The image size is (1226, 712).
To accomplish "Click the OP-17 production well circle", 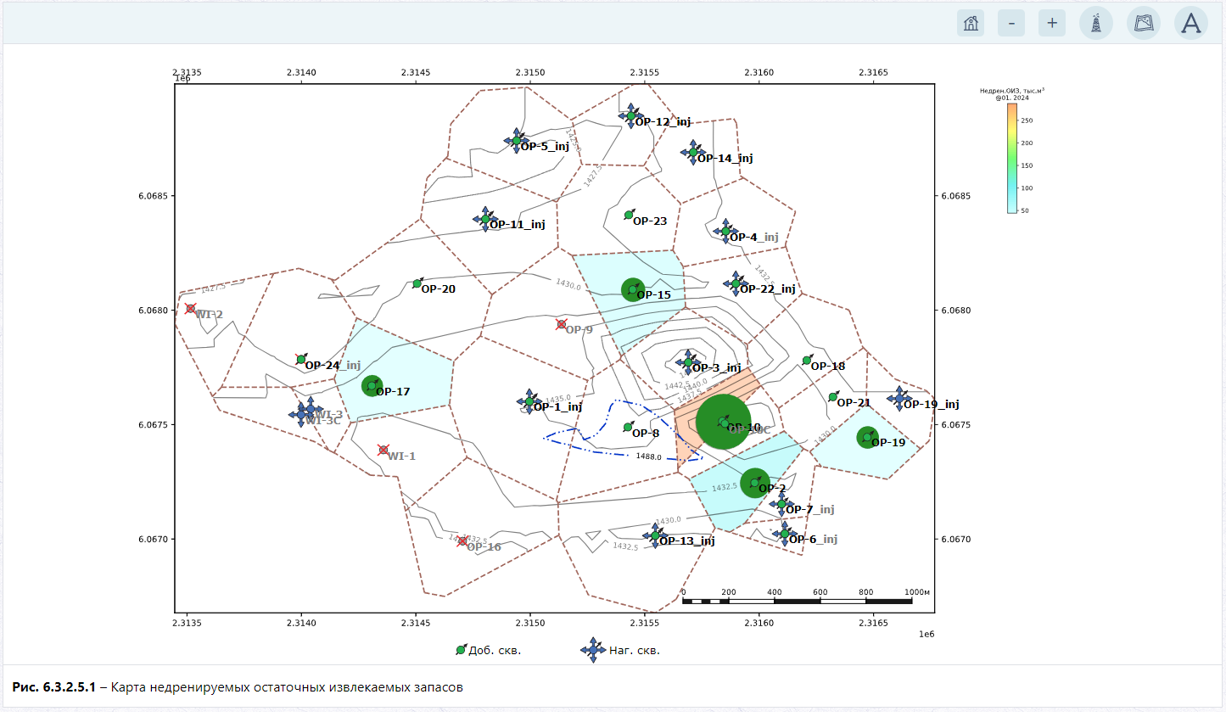I will coord(372,385).
